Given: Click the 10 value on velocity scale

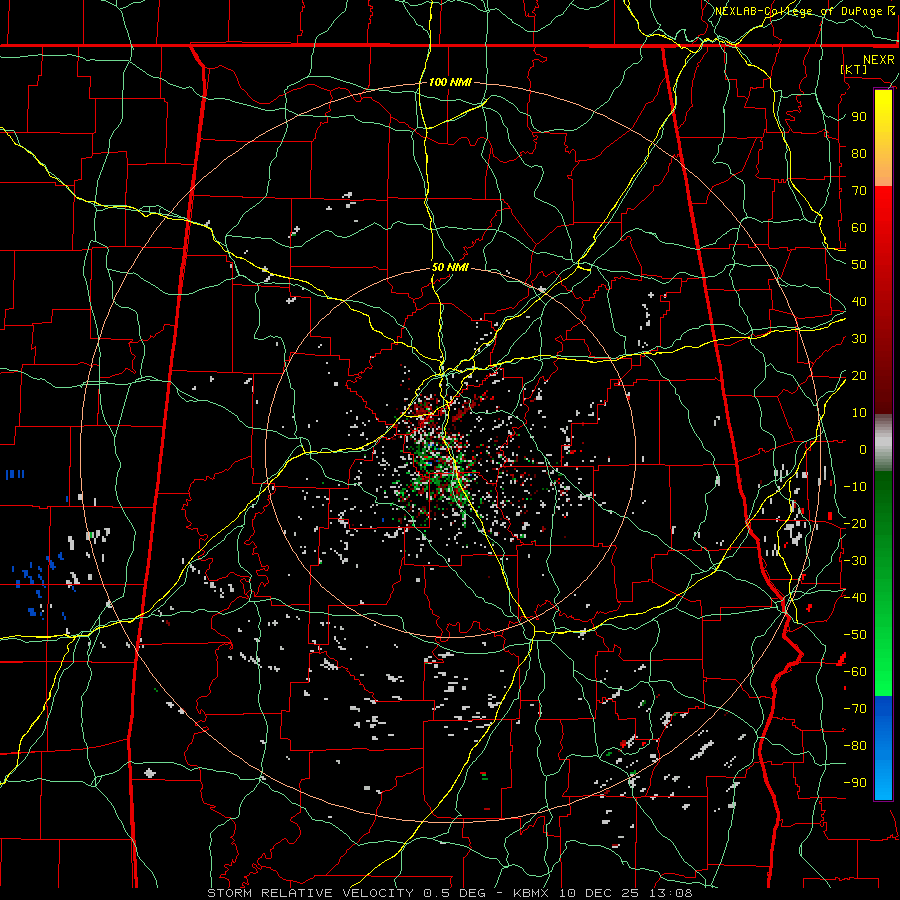Looking at the screenshot, I should point(859,413).
